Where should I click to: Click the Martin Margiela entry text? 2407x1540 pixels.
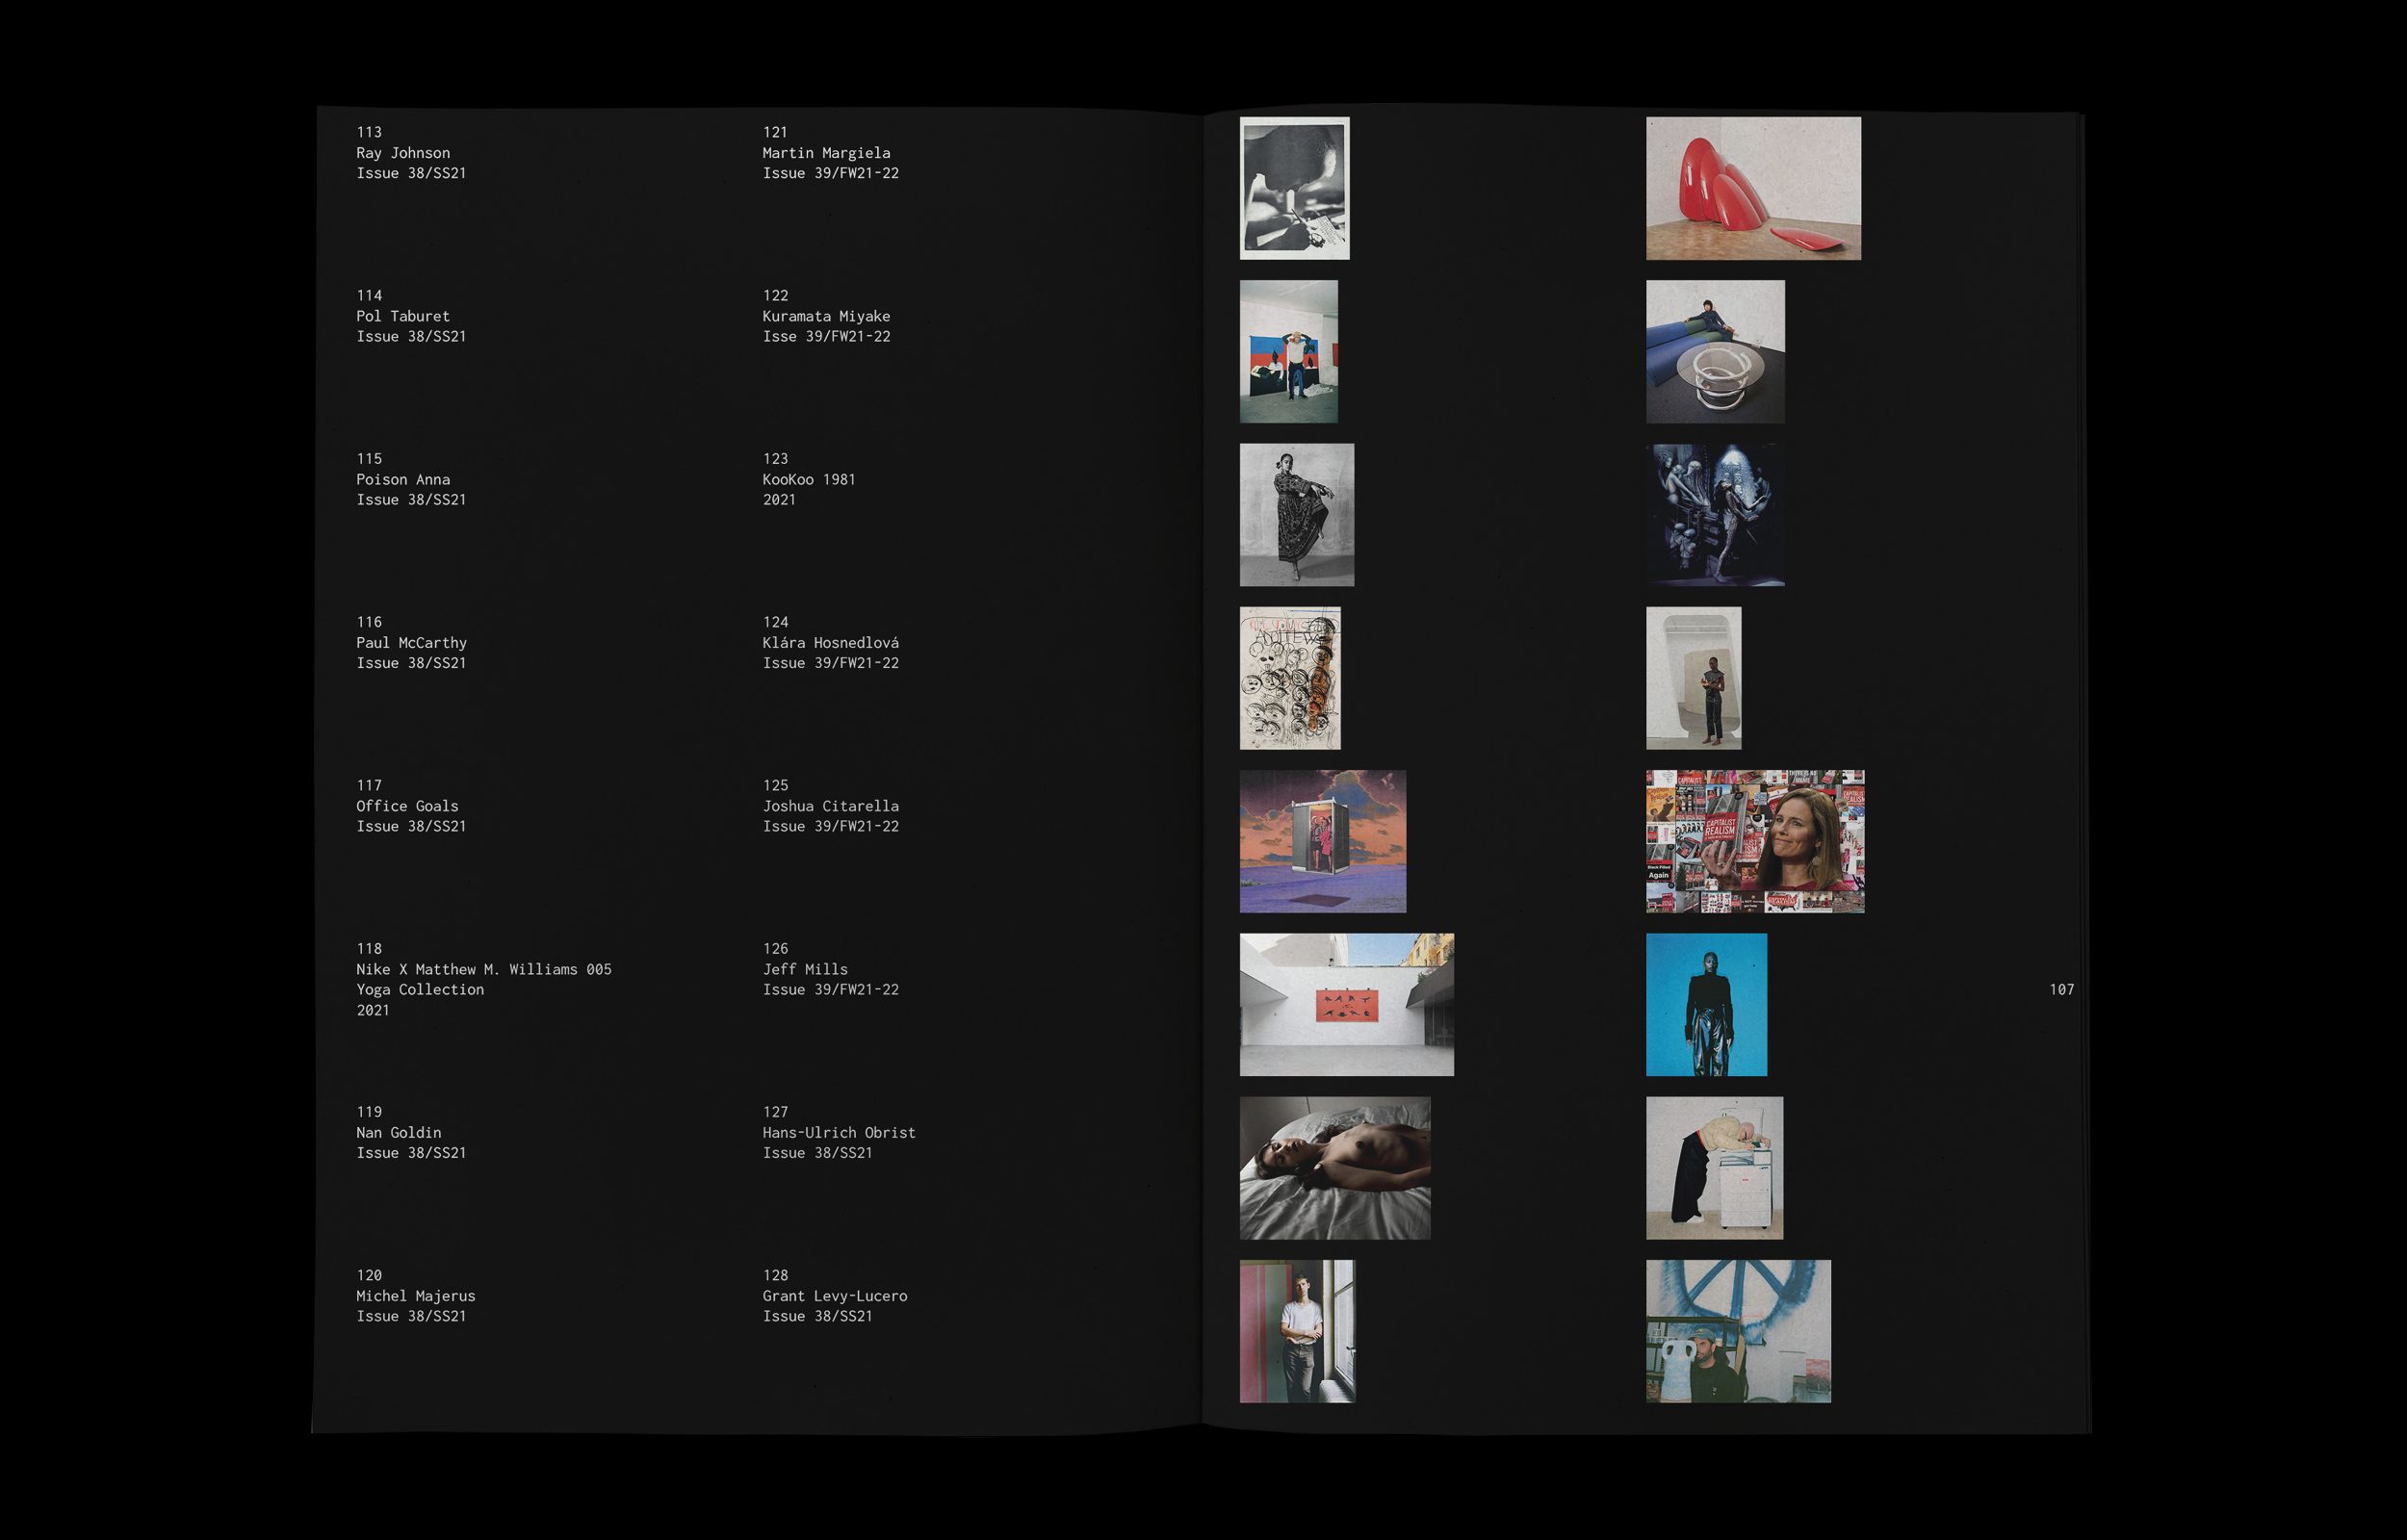click(x=829, y=153)
